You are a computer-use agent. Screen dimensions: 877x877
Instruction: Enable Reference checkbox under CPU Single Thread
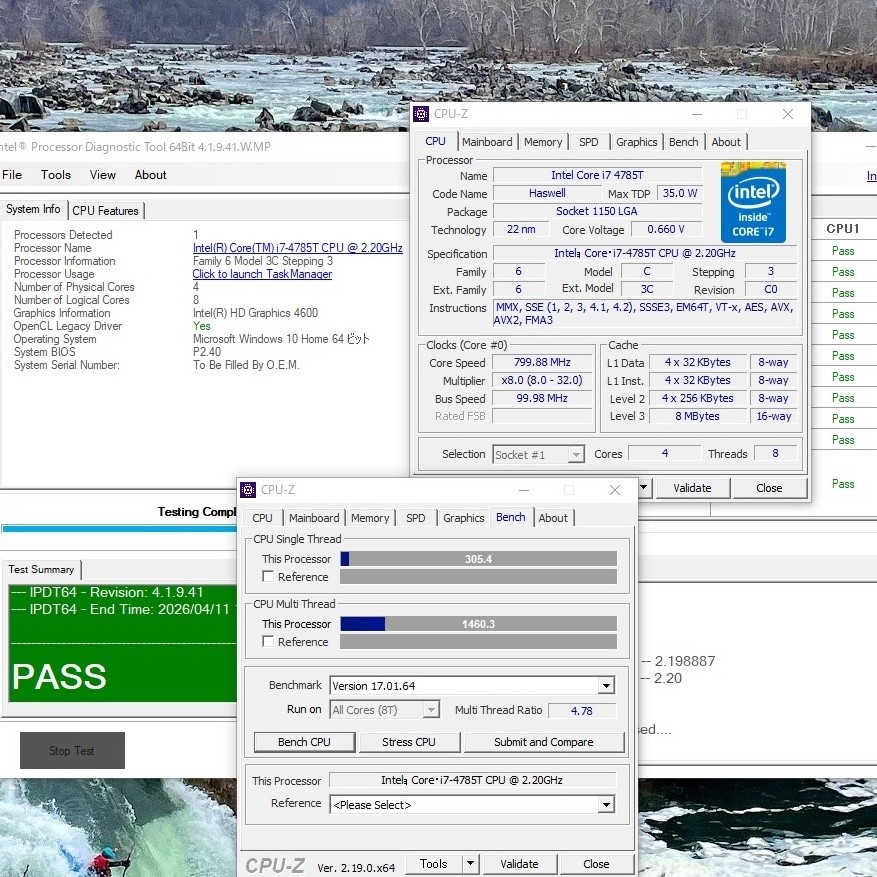[x=268, y=577]
